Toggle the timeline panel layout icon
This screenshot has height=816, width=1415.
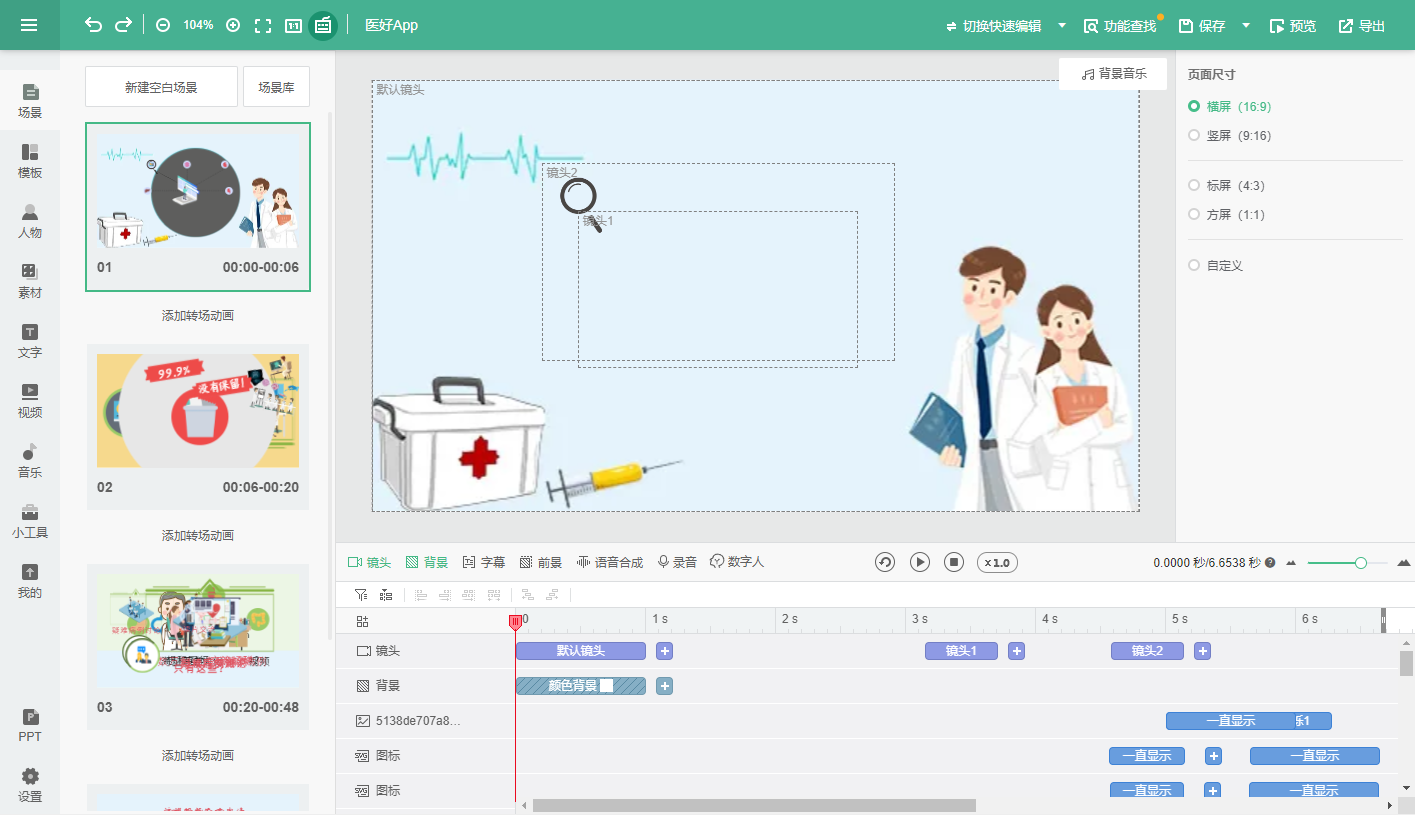tap(323, 25)
